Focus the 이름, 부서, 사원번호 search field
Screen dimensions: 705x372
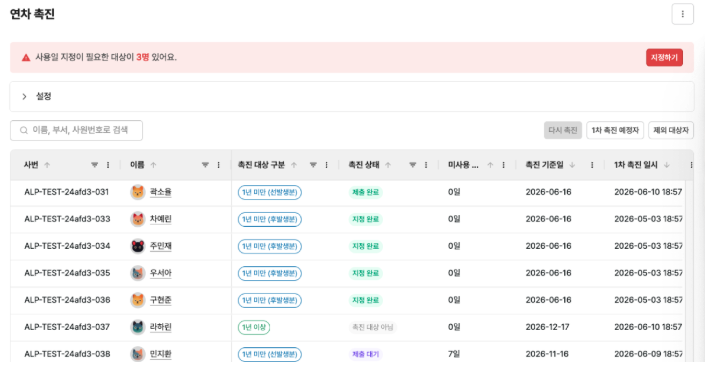click(x=76, y=130)
